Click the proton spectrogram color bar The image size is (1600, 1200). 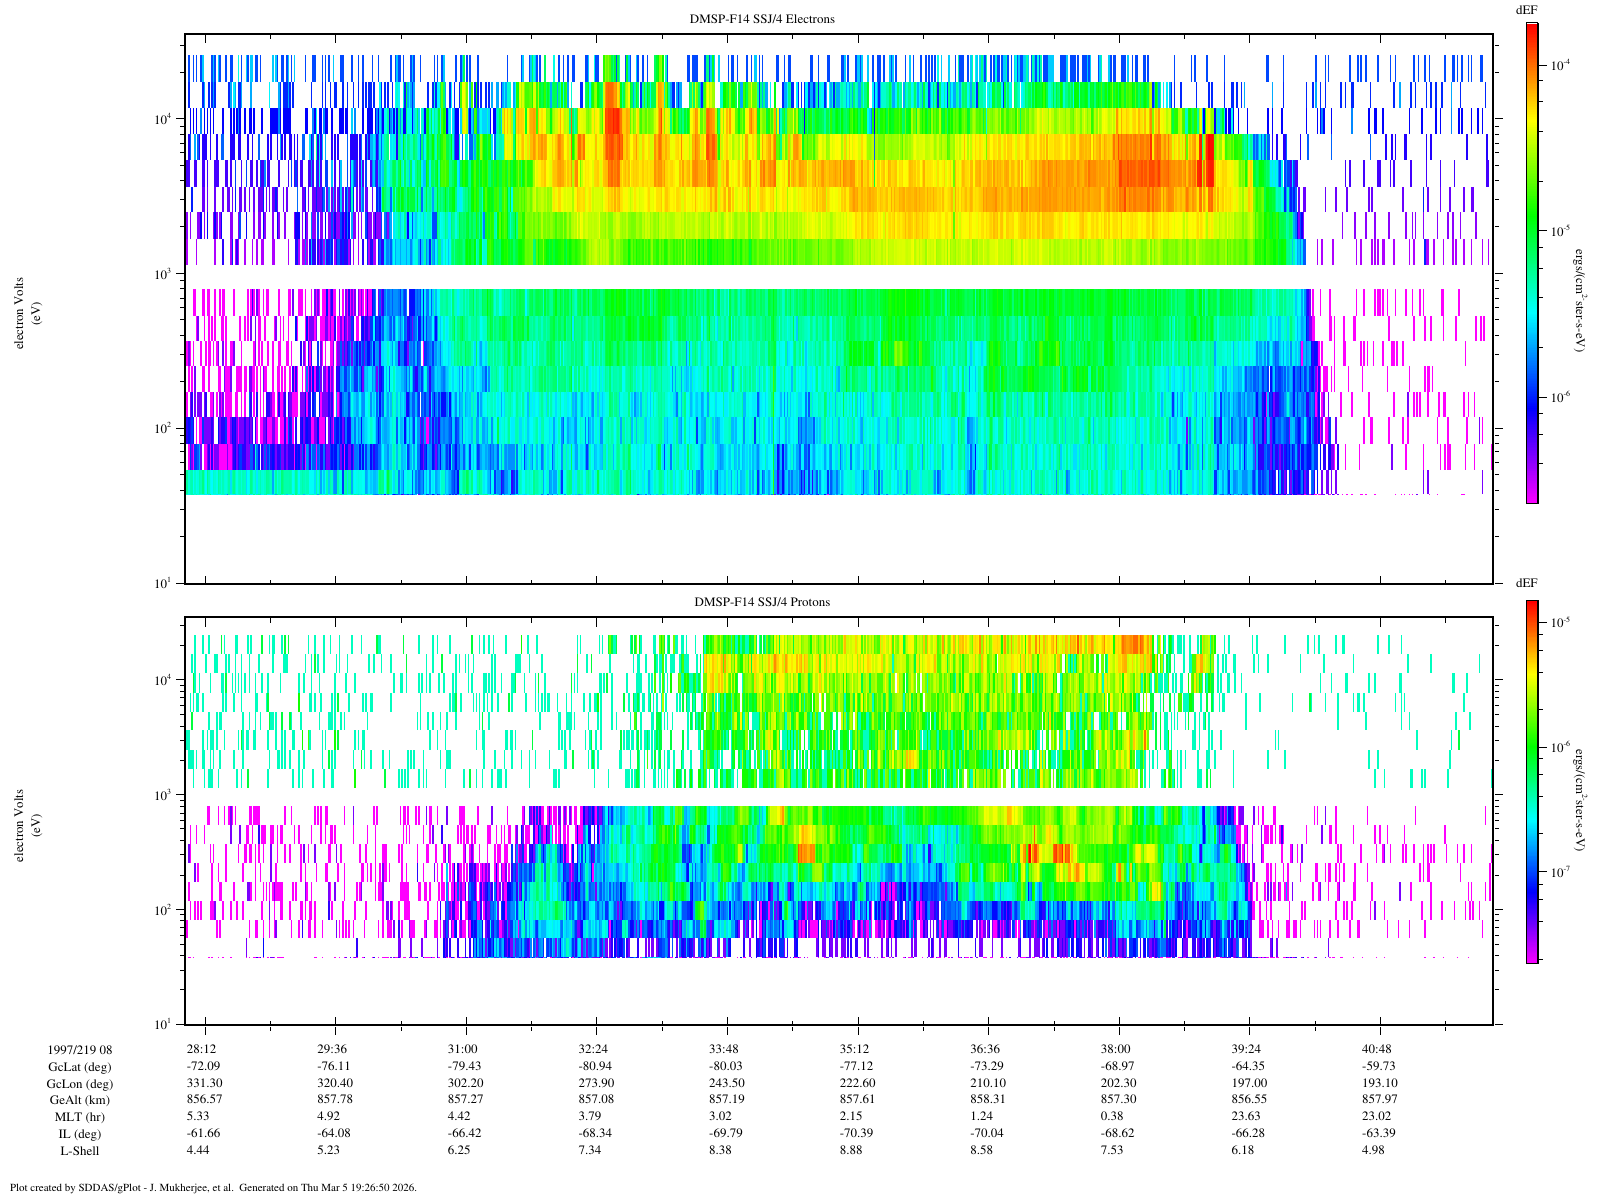1531,781
